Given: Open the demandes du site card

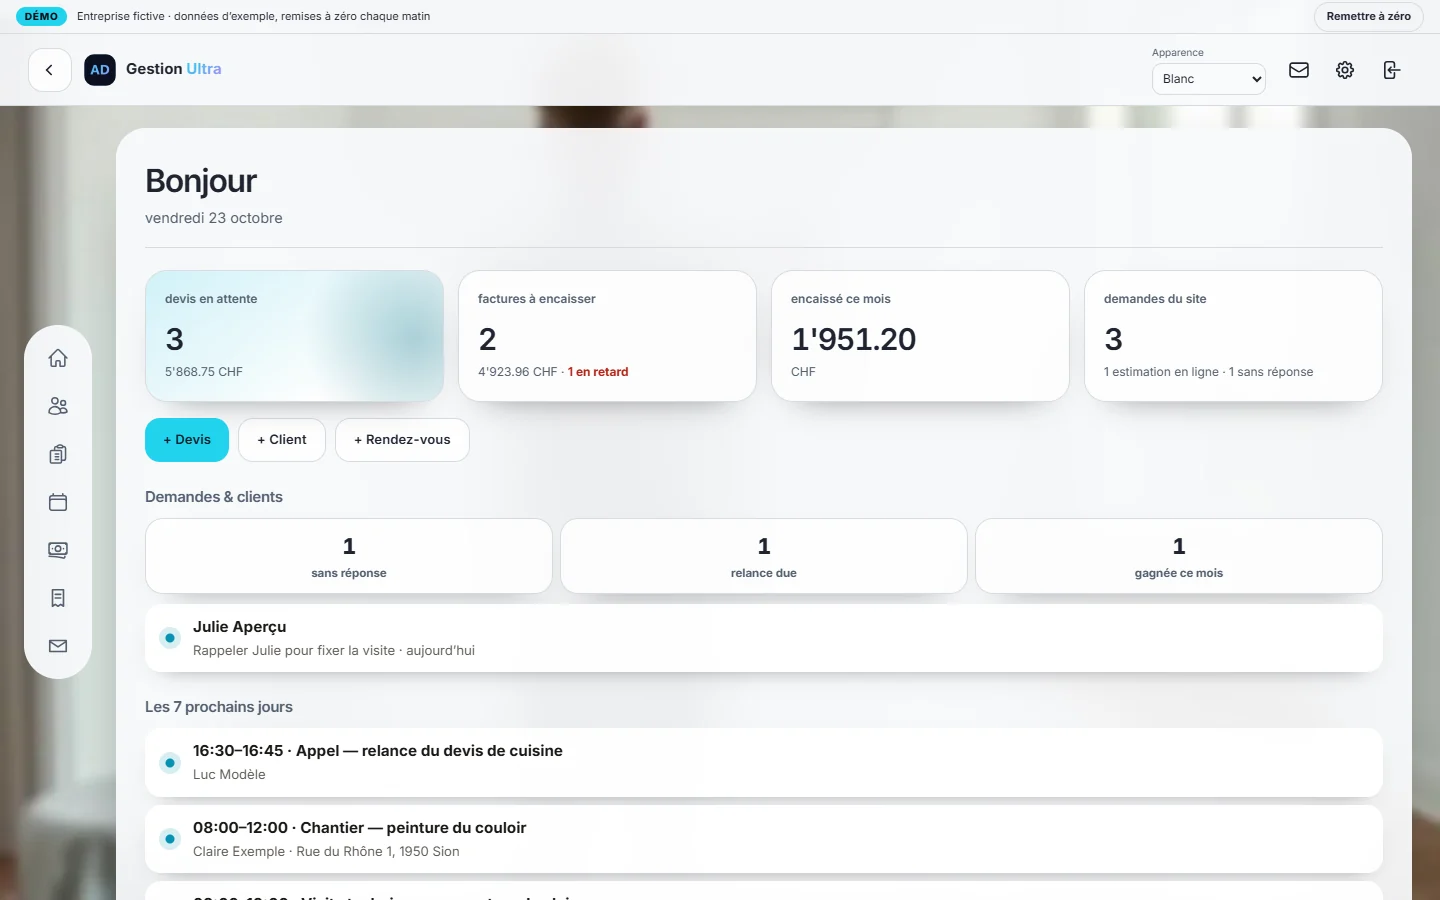Looking at the screenshot, I should pos(1233,336).
